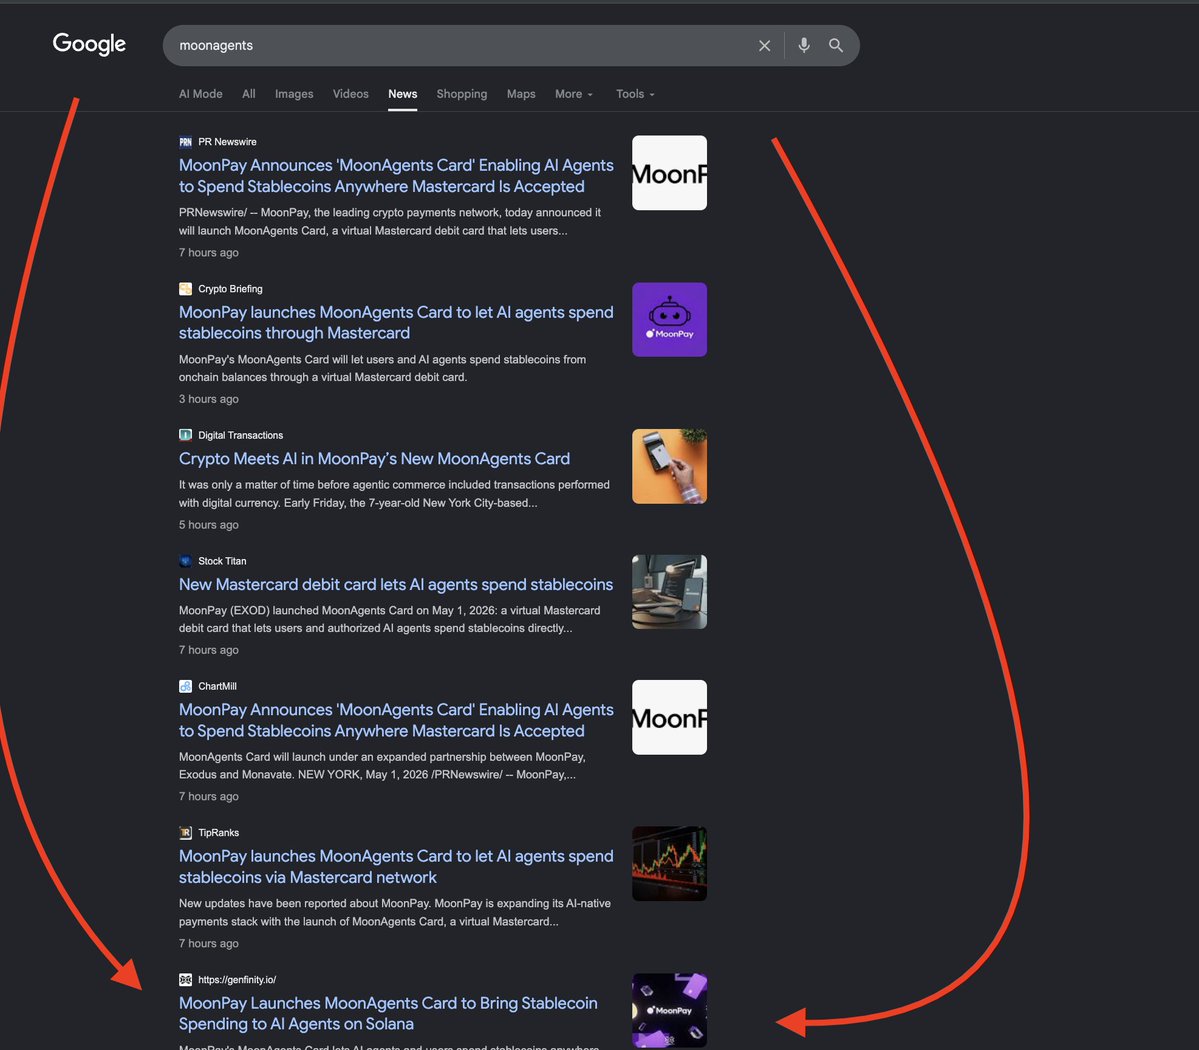
Task: Click TipRanks favicon icon
Action: click(185, 833)
